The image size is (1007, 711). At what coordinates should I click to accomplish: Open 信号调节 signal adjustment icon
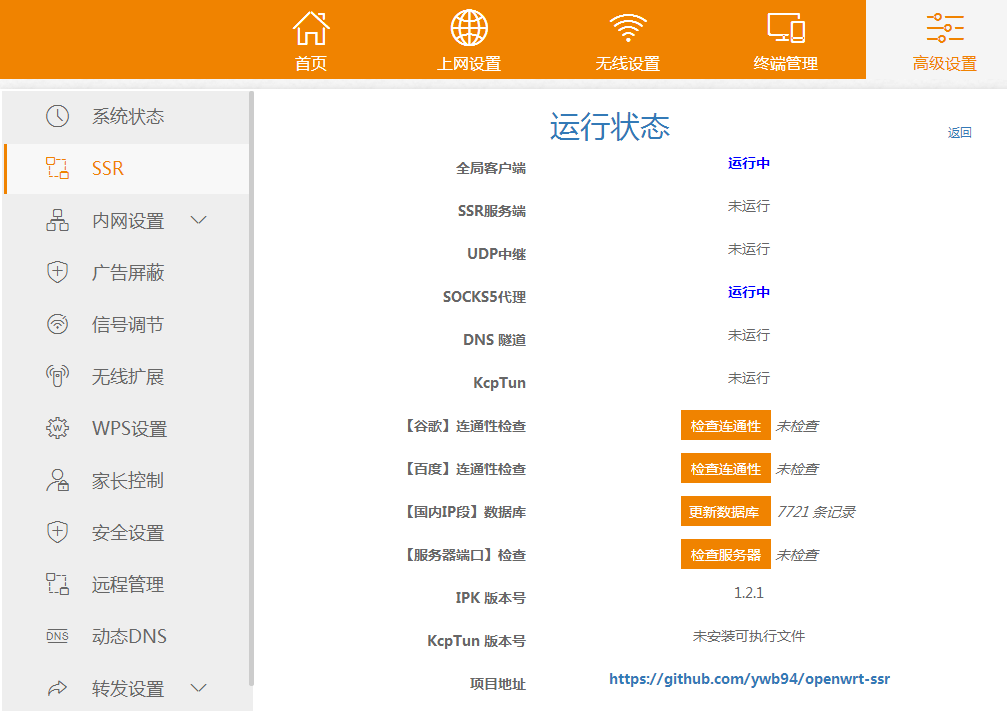(x=57, y=324)
